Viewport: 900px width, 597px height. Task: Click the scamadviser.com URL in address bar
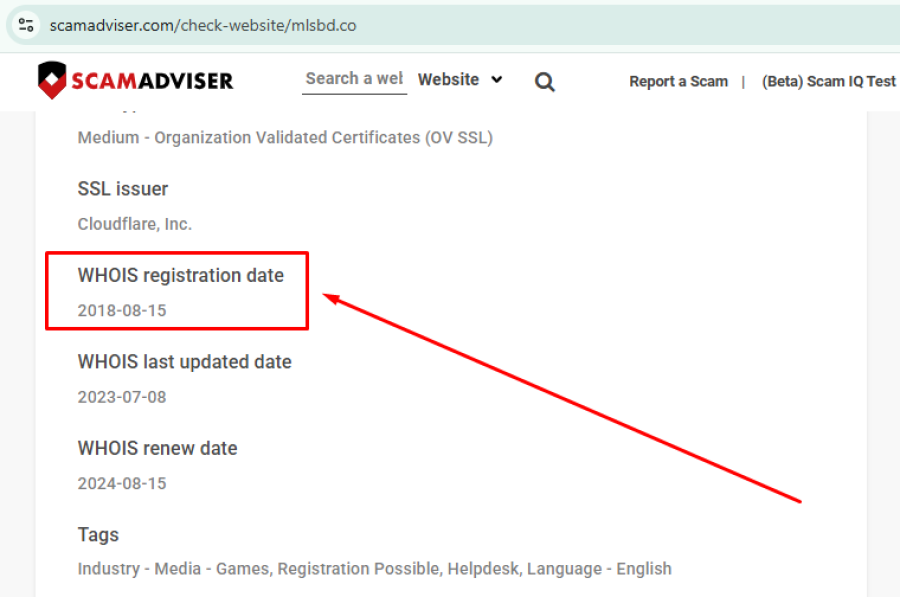[203, 26]
